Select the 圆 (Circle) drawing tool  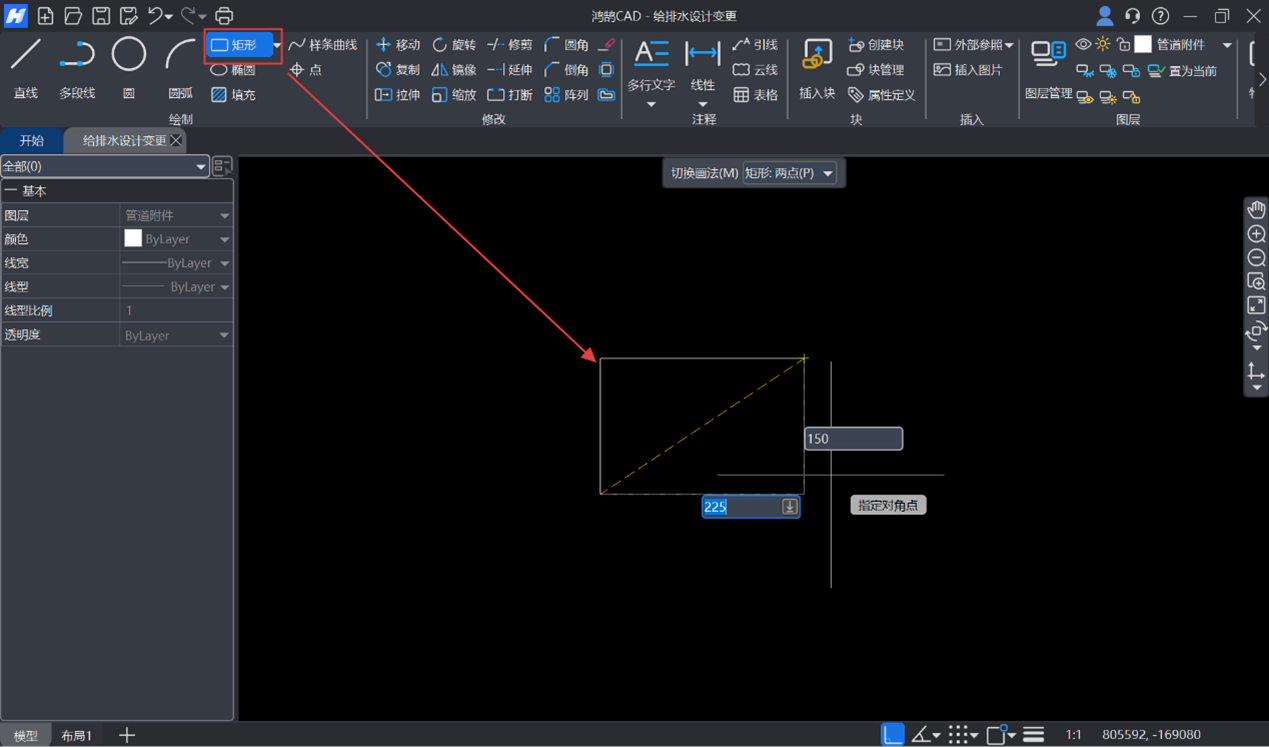[128, 66]
